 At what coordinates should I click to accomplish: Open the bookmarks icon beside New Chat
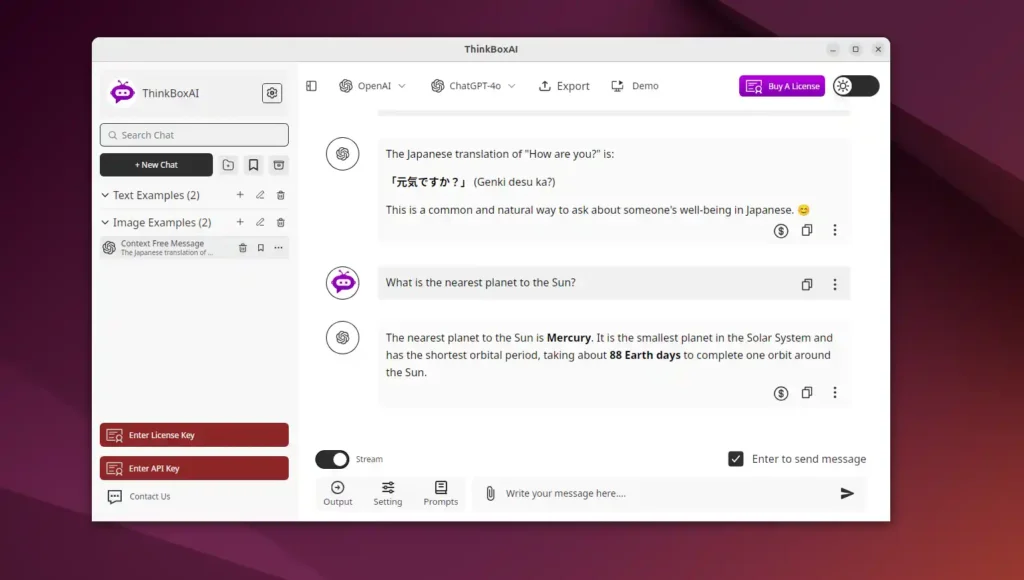click(252, 164)
